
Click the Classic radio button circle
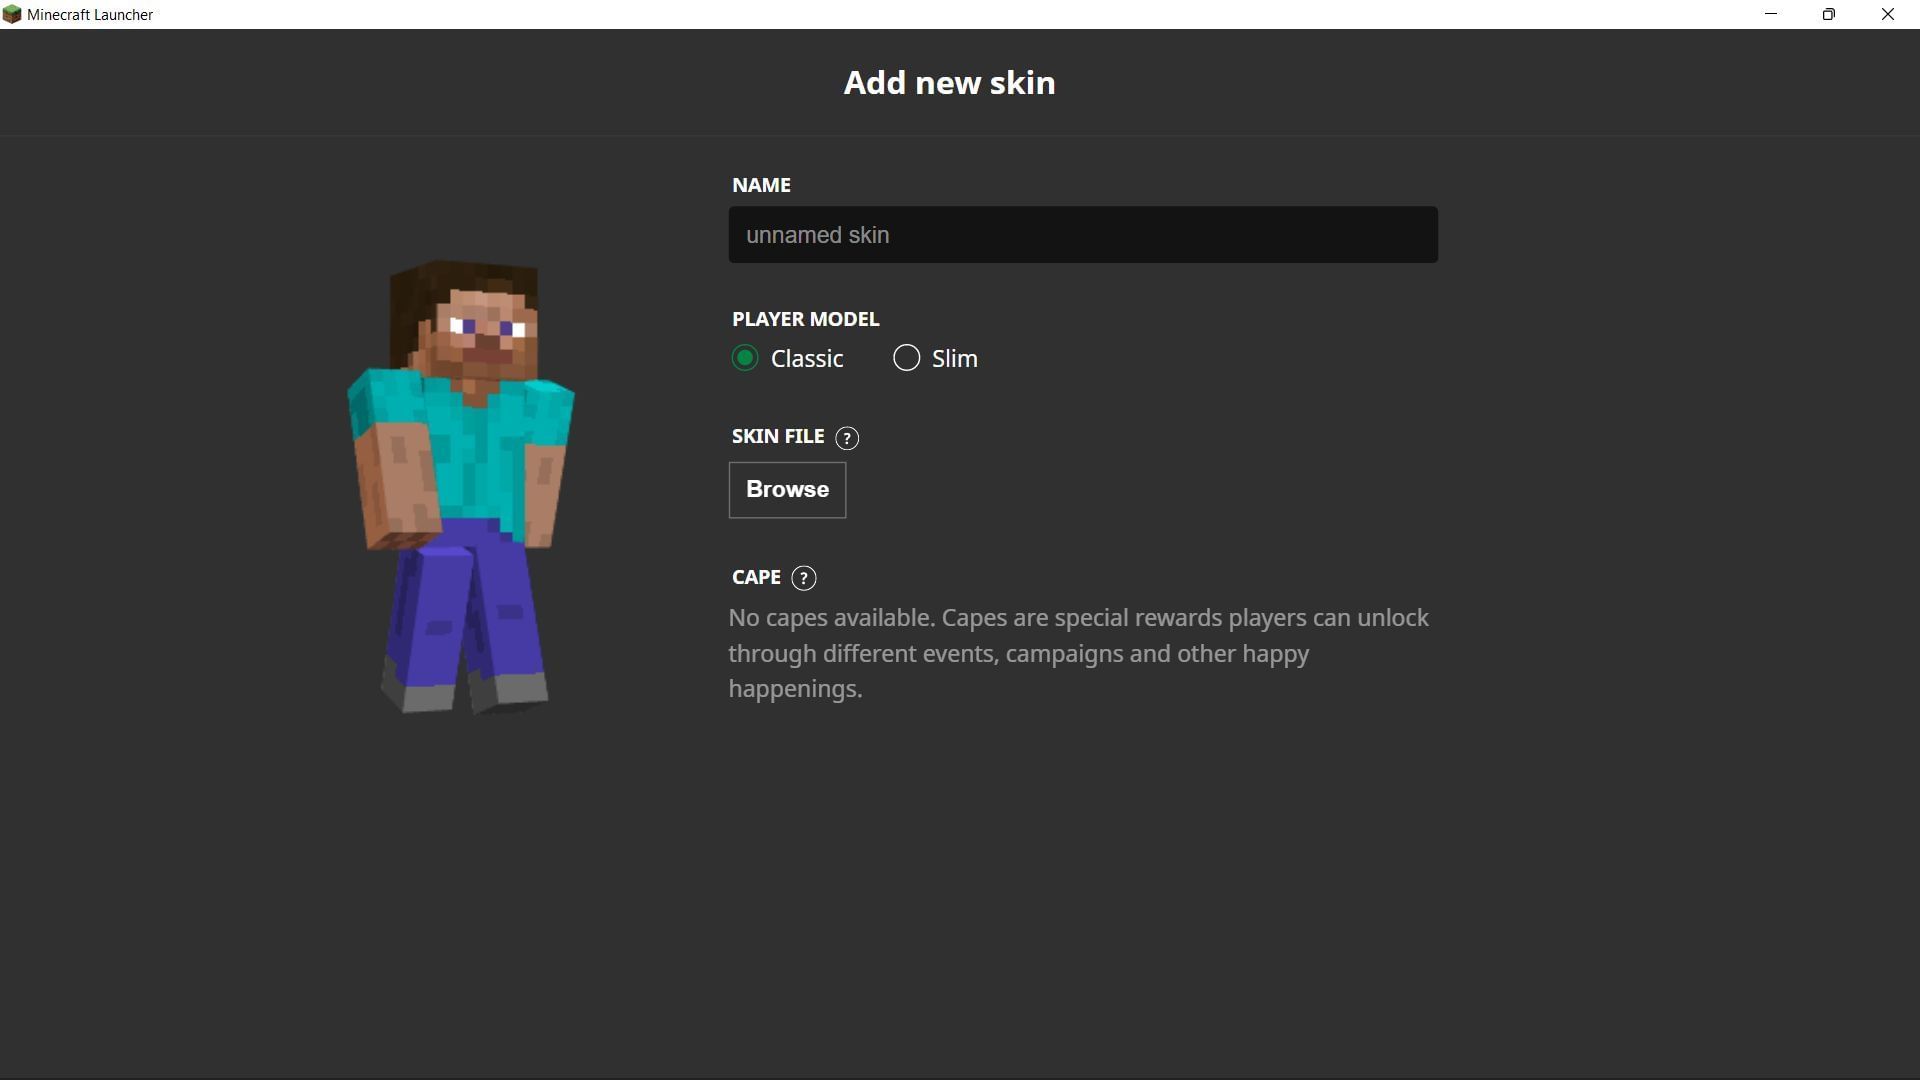tap(744, 358)
